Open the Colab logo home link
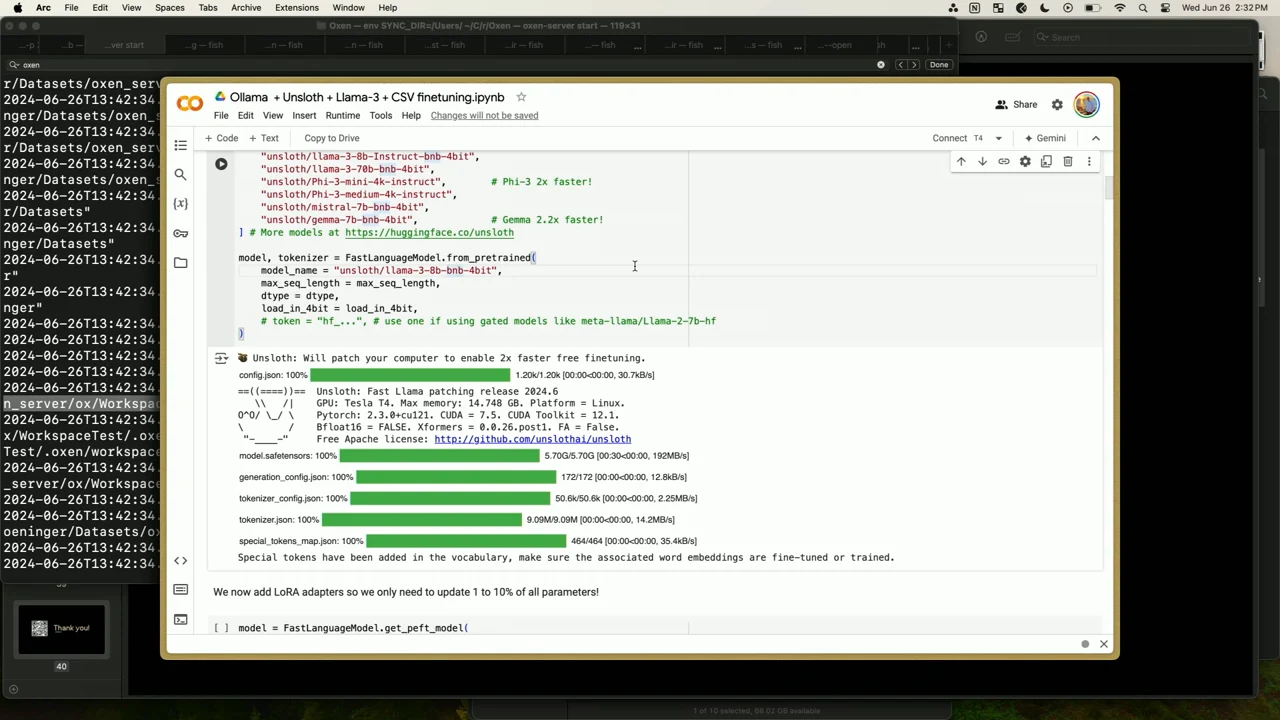Screen dimensions: 1280x720 pos(190,104)
